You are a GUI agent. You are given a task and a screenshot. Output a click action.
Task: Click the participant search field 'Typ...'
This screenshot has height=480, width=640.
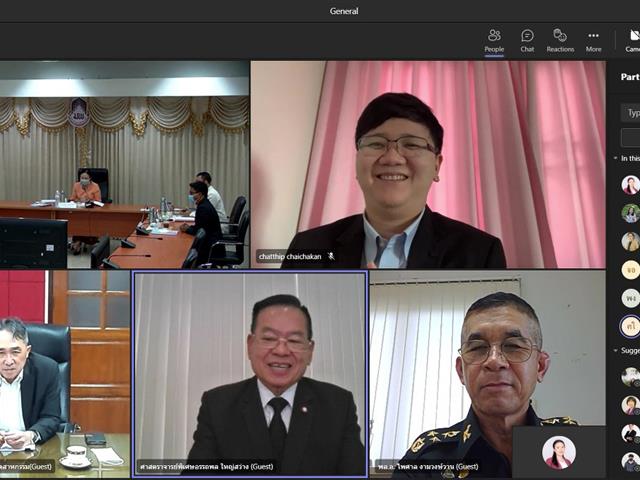click(x=631, y=112)
